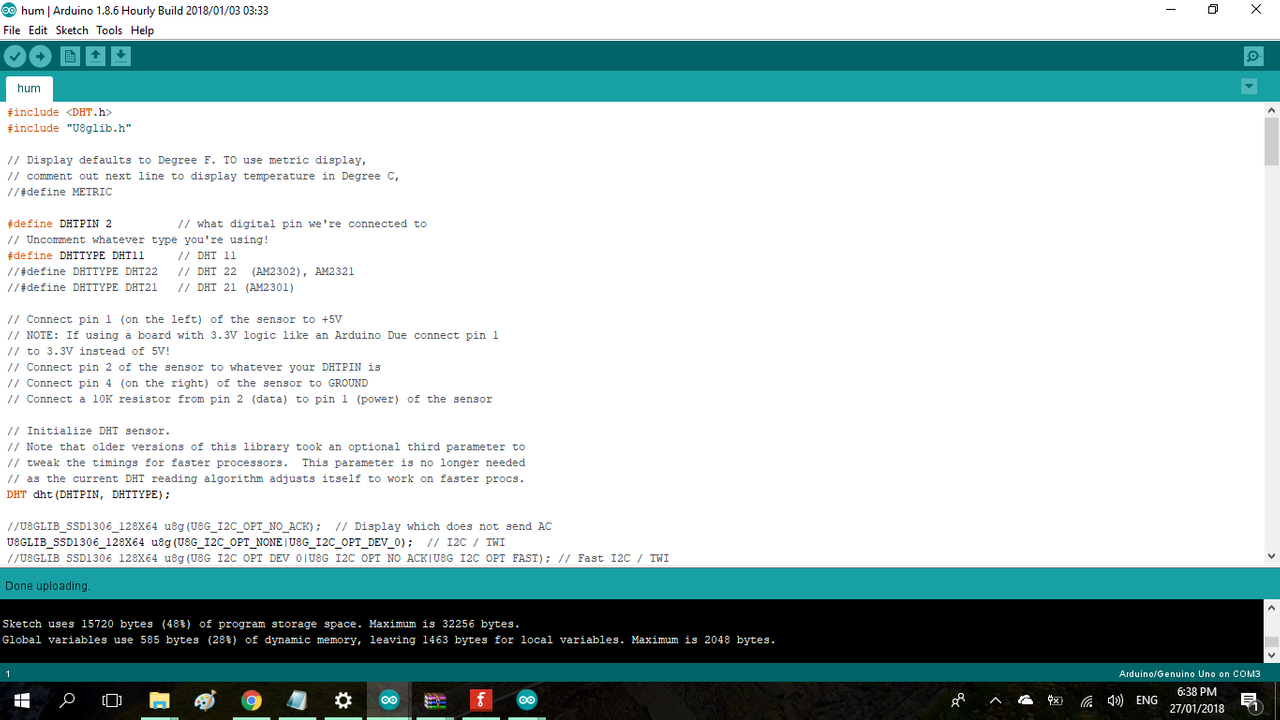The height and width of the screenshot is (720, 1280).
Task: Create a new sketch with the page icon
Action: point(70,57)
